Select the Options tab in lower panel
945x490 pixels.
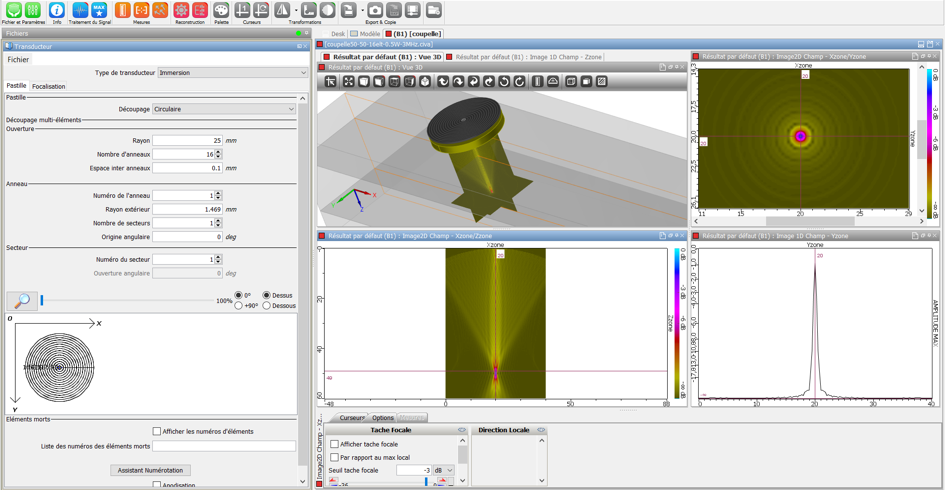click(383, 418)
